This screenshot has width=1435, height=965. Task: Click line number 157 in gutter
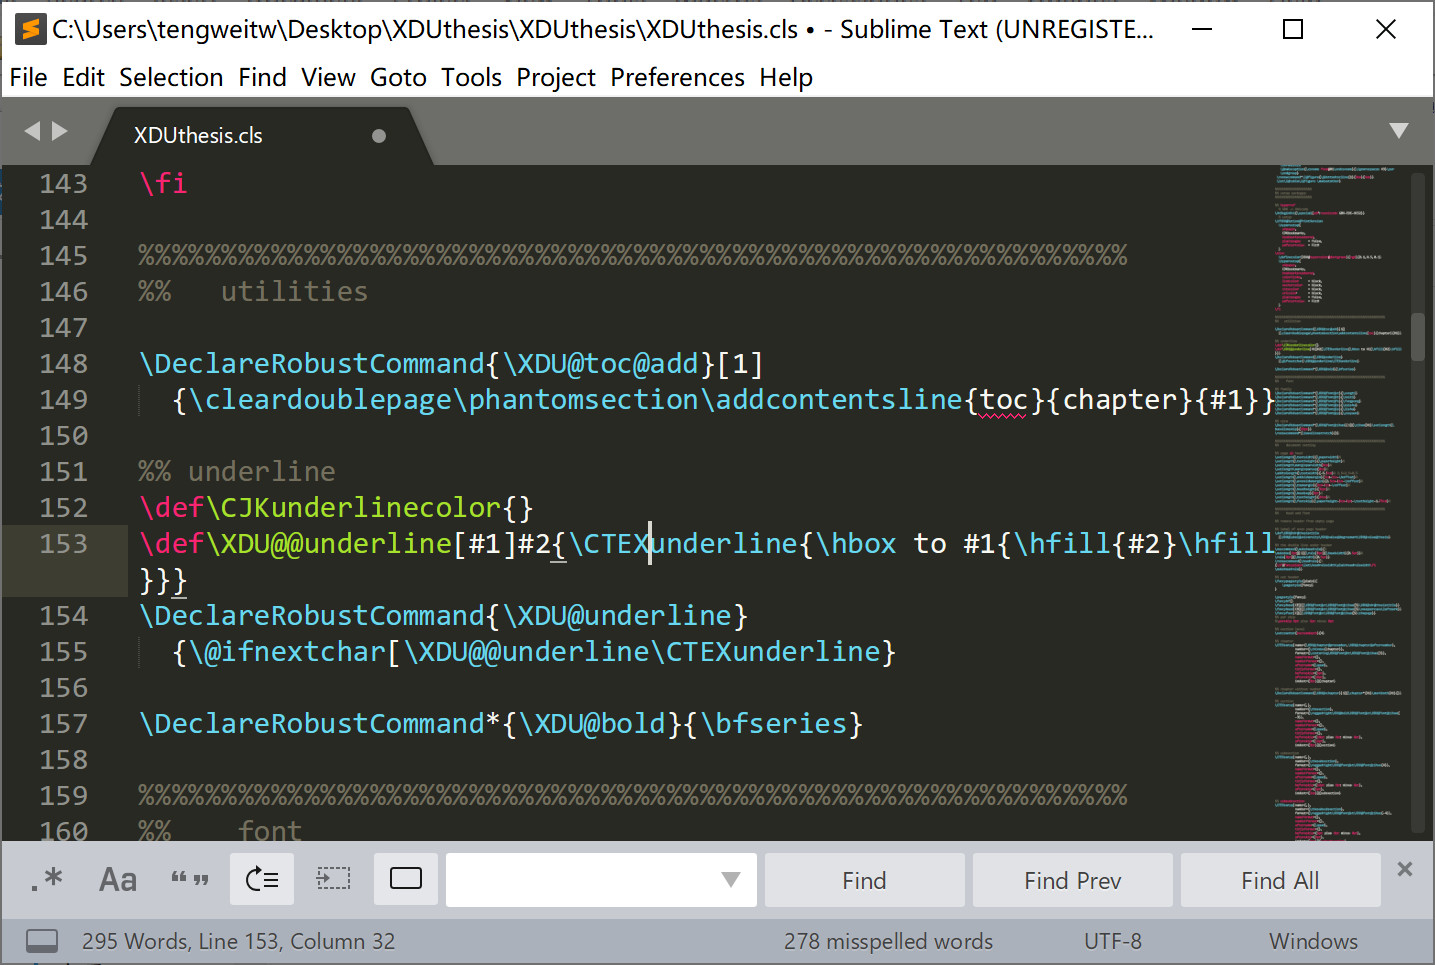coord(63,724)
